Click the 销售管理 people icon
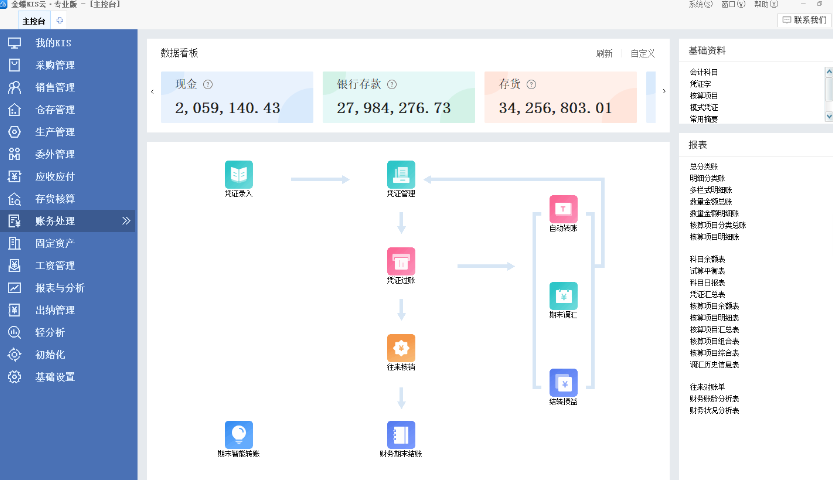This screenshot has height=480, width=833. [x=14, y=88]
